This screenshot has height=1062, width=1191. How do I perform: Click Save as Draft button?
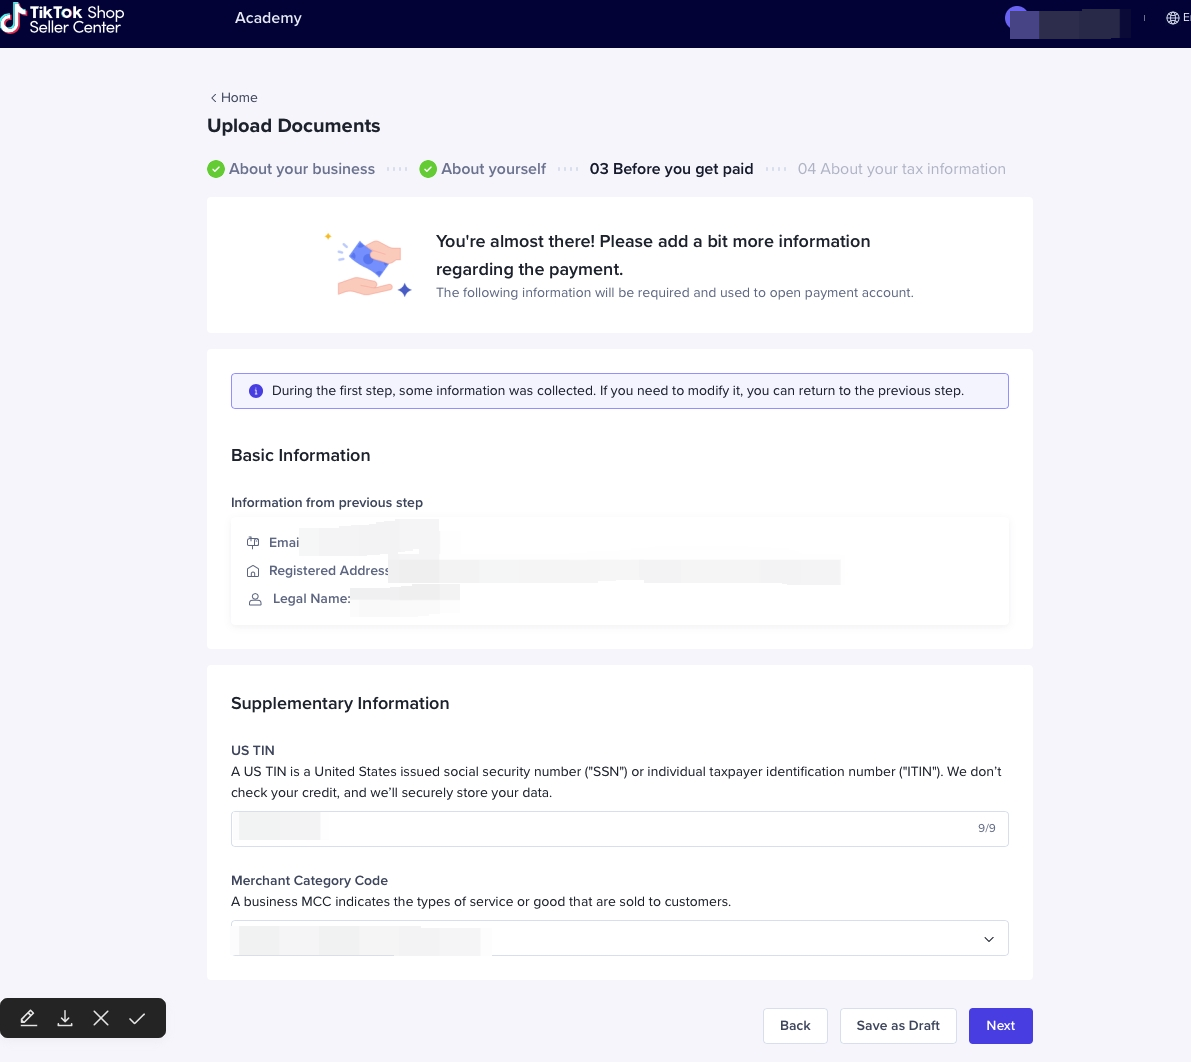click(898, 1026)
